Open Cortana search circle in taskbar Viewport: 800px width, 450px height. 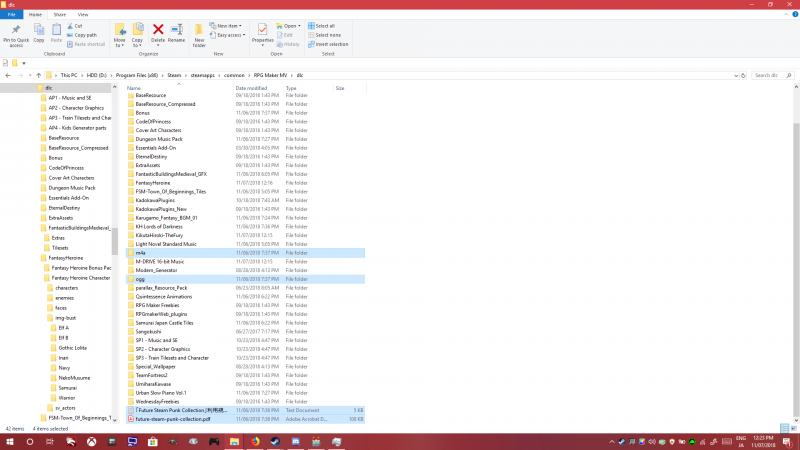(30, 442)
